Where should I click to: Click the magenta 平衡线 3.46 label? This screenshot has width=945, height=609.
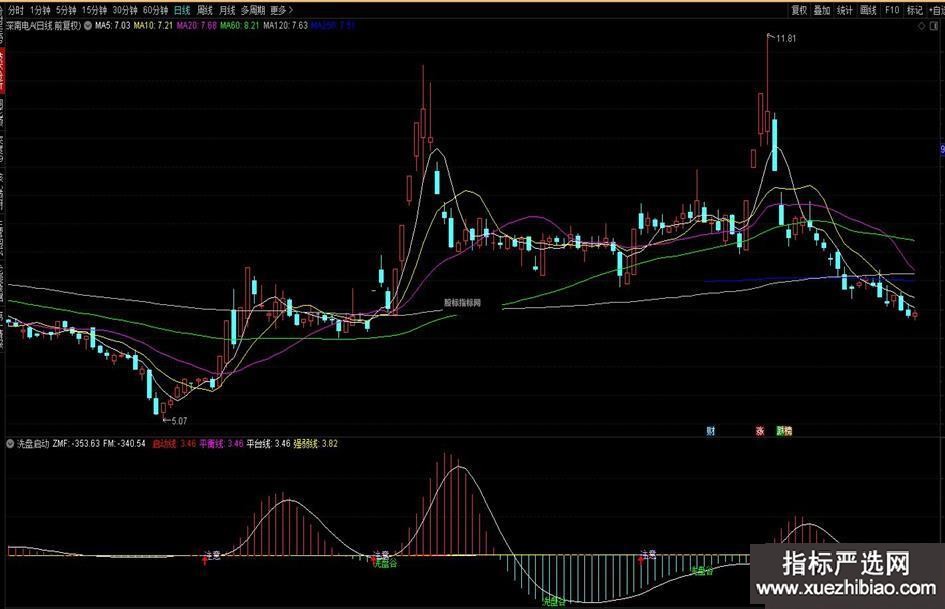222,443
